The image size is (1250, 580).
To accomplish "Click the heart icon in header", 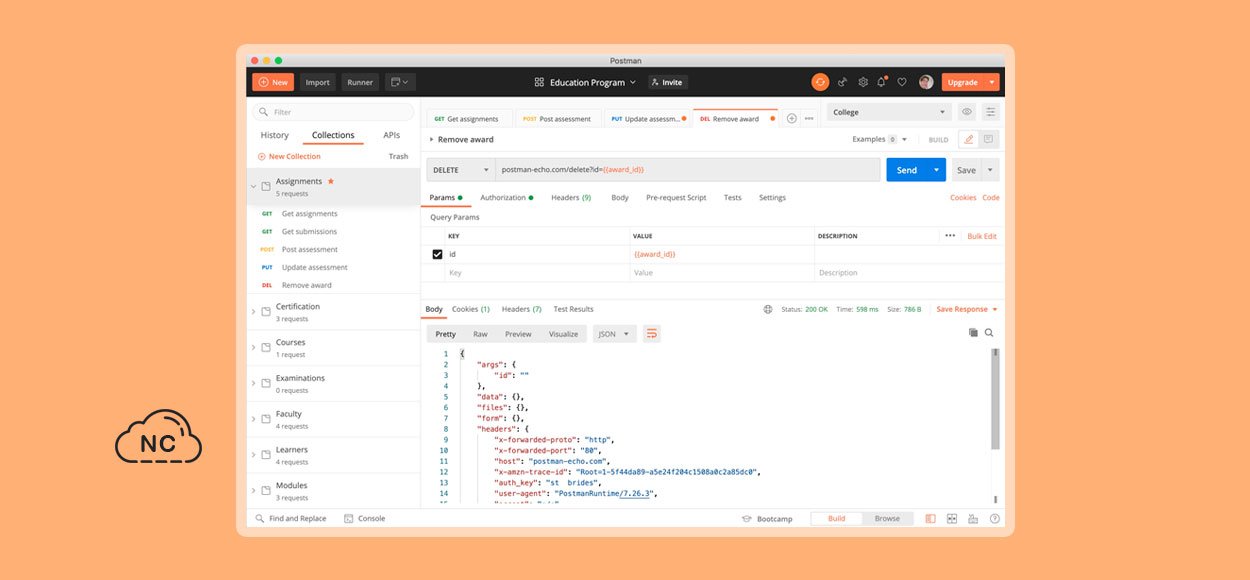I will click(901, 82).
